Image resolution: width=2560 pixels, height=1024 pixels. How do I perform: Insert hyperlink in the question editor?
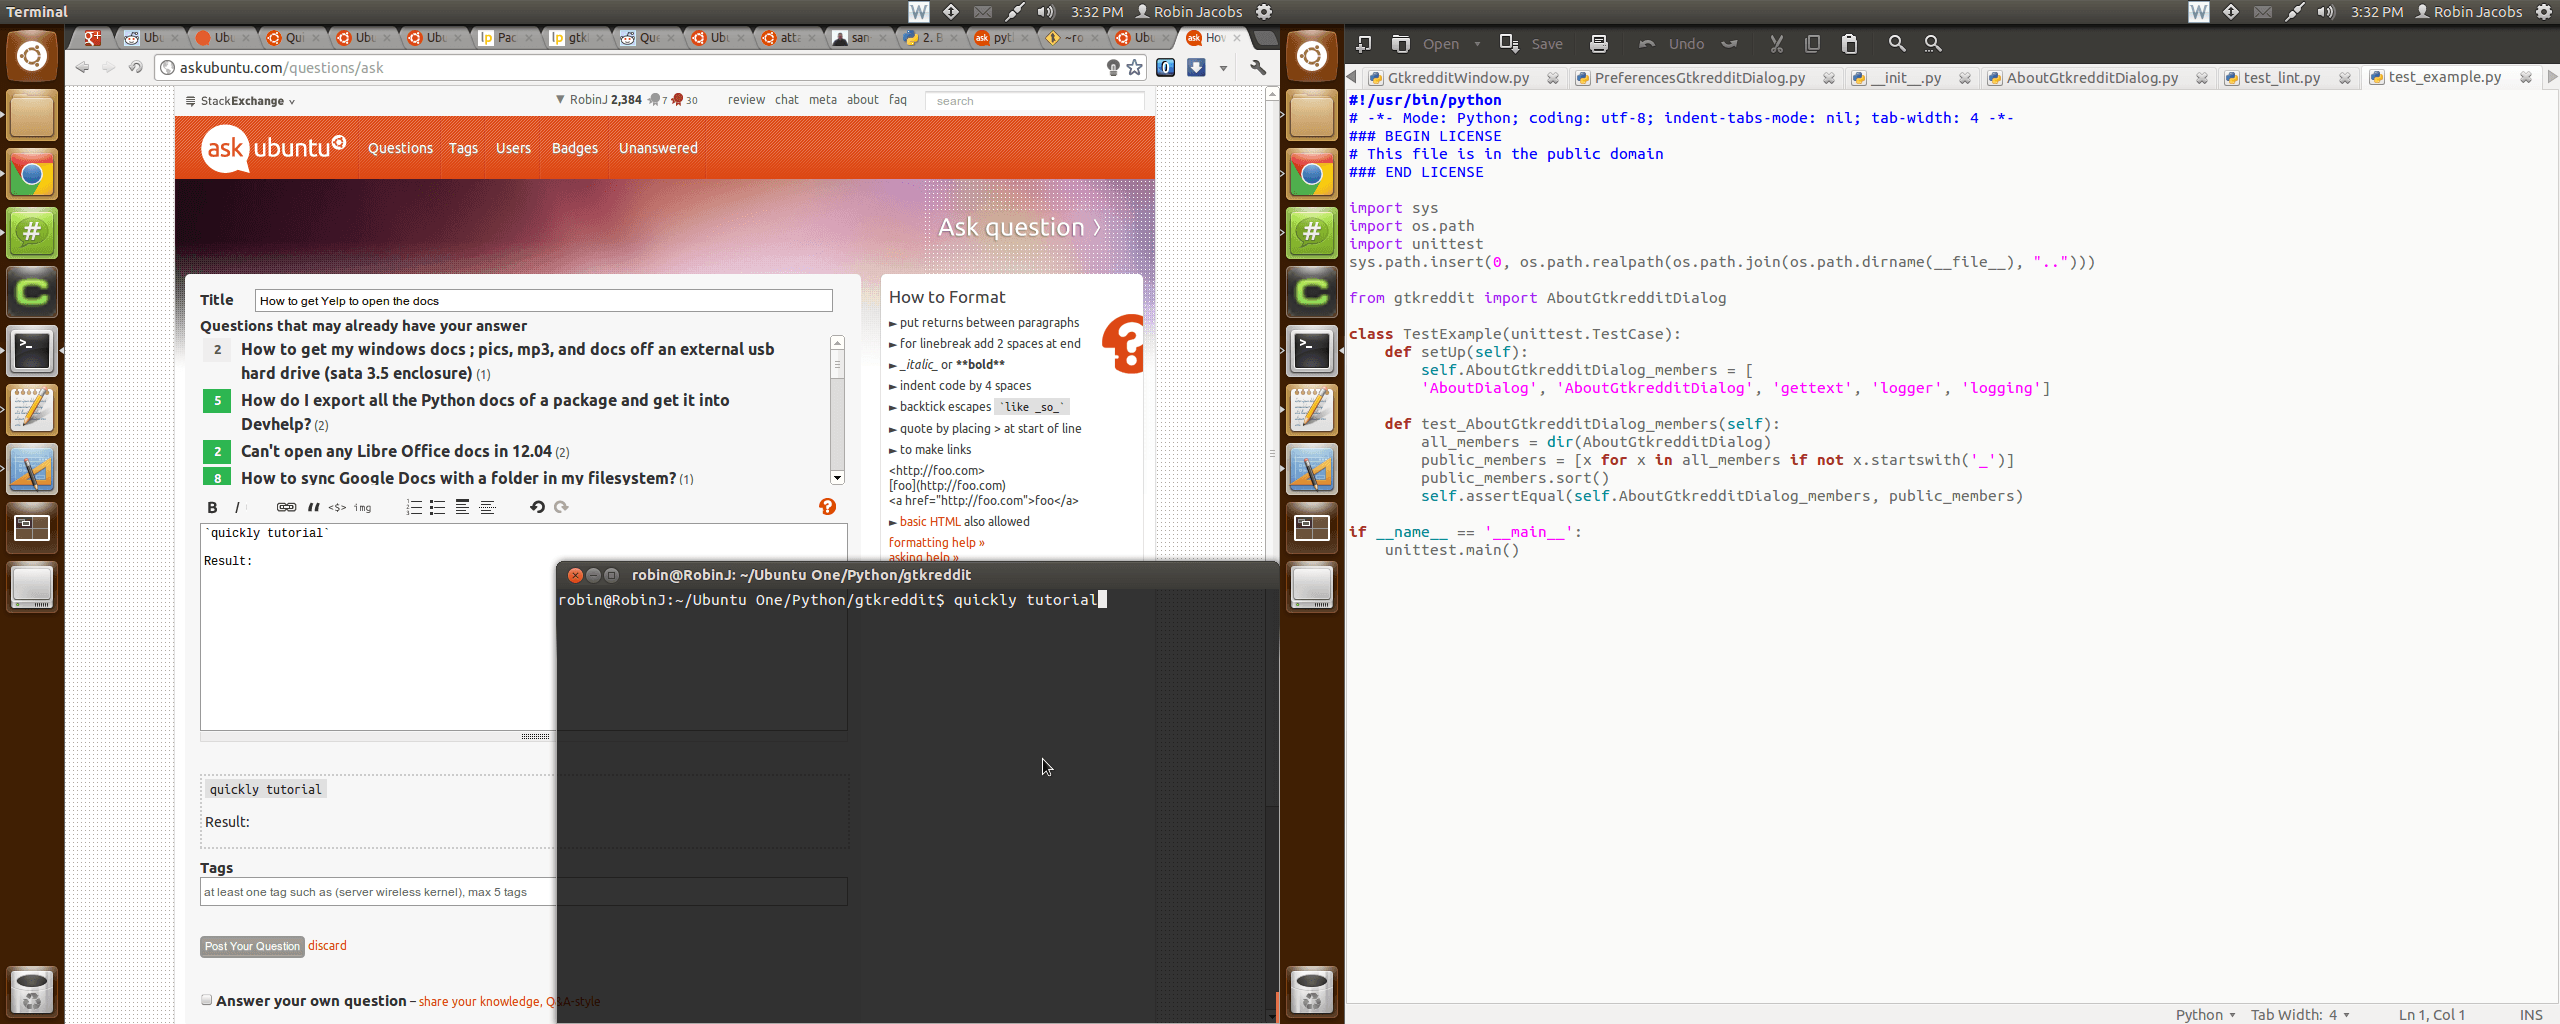pyautogui.click(x=286, y=507)
